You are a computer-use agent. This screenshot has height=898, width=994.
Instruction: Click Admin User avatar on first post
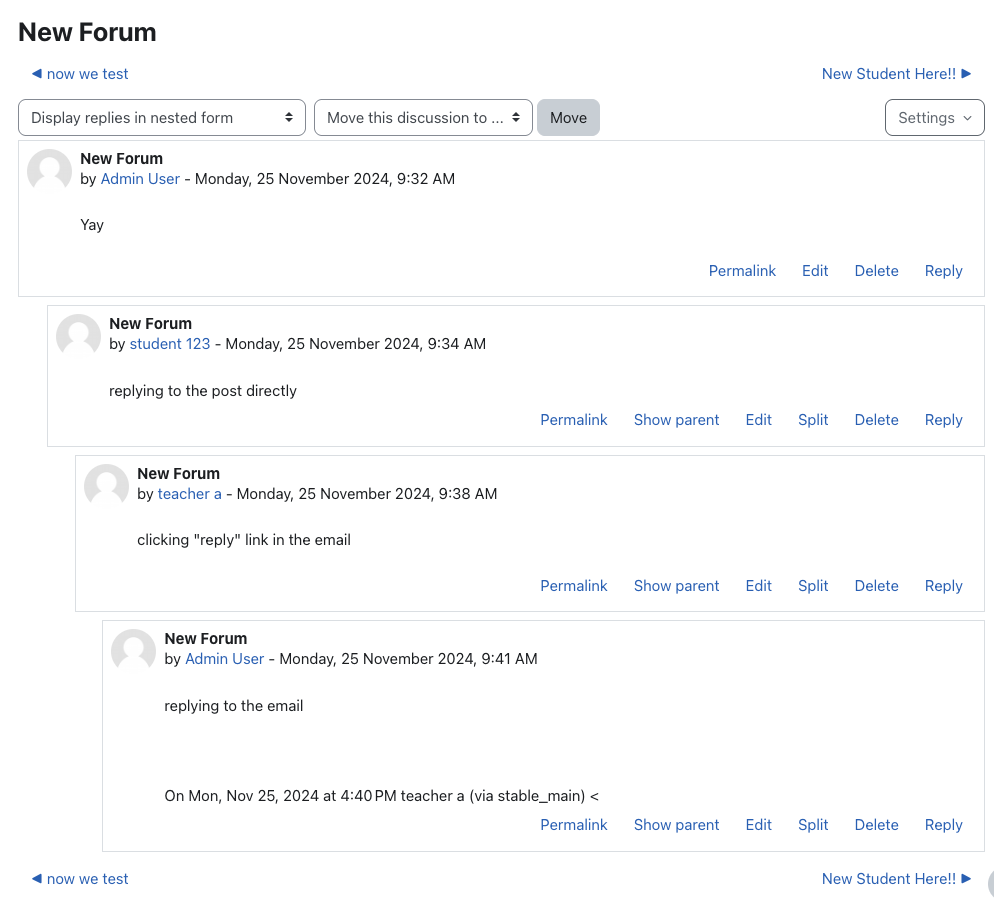49,171
